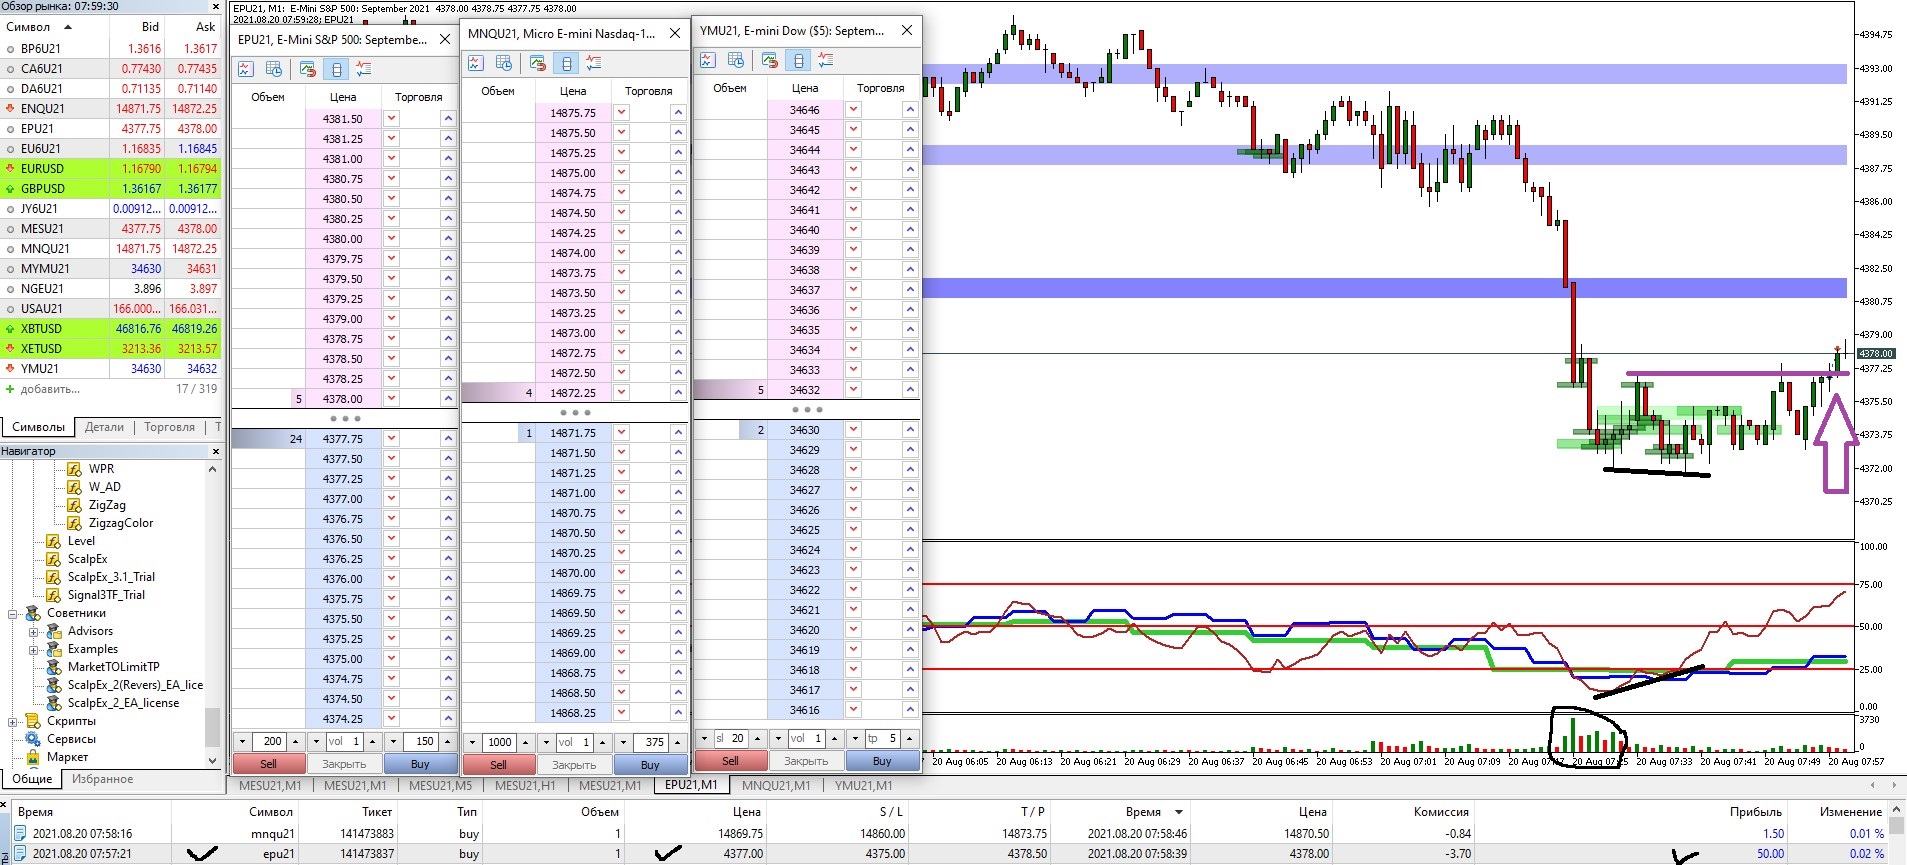This screenshot has width=1907, height=865.
Task: Click the Level indicator icon in Navigator
Action: pos(54,541)
